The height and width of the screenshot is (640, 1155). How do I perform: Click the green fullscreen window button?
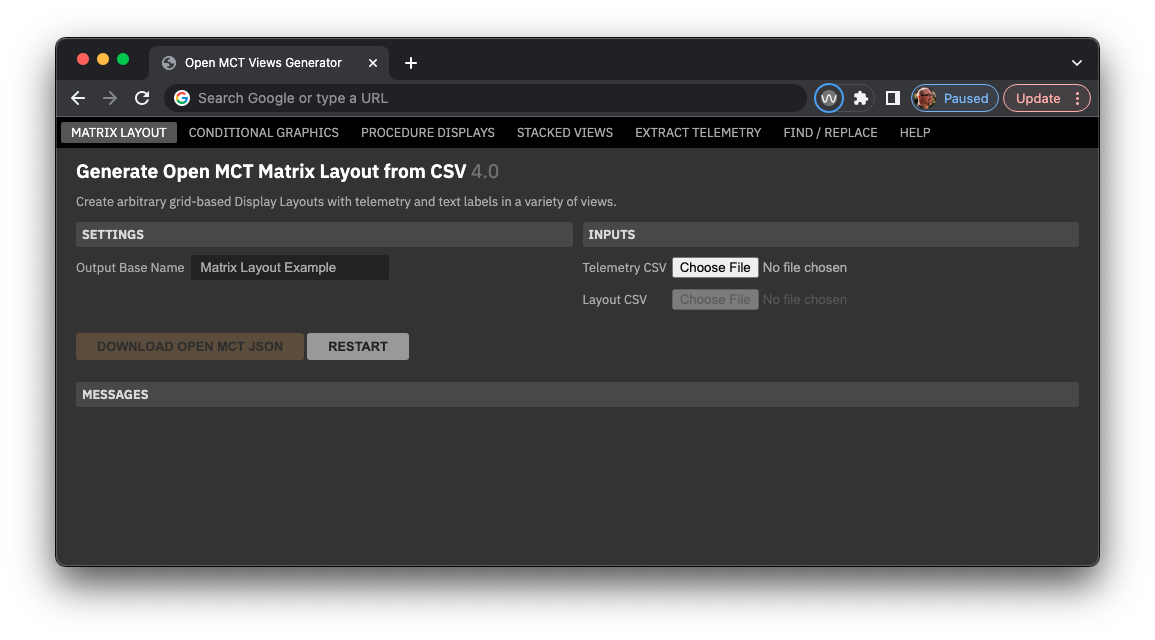[x=123, y=60]
